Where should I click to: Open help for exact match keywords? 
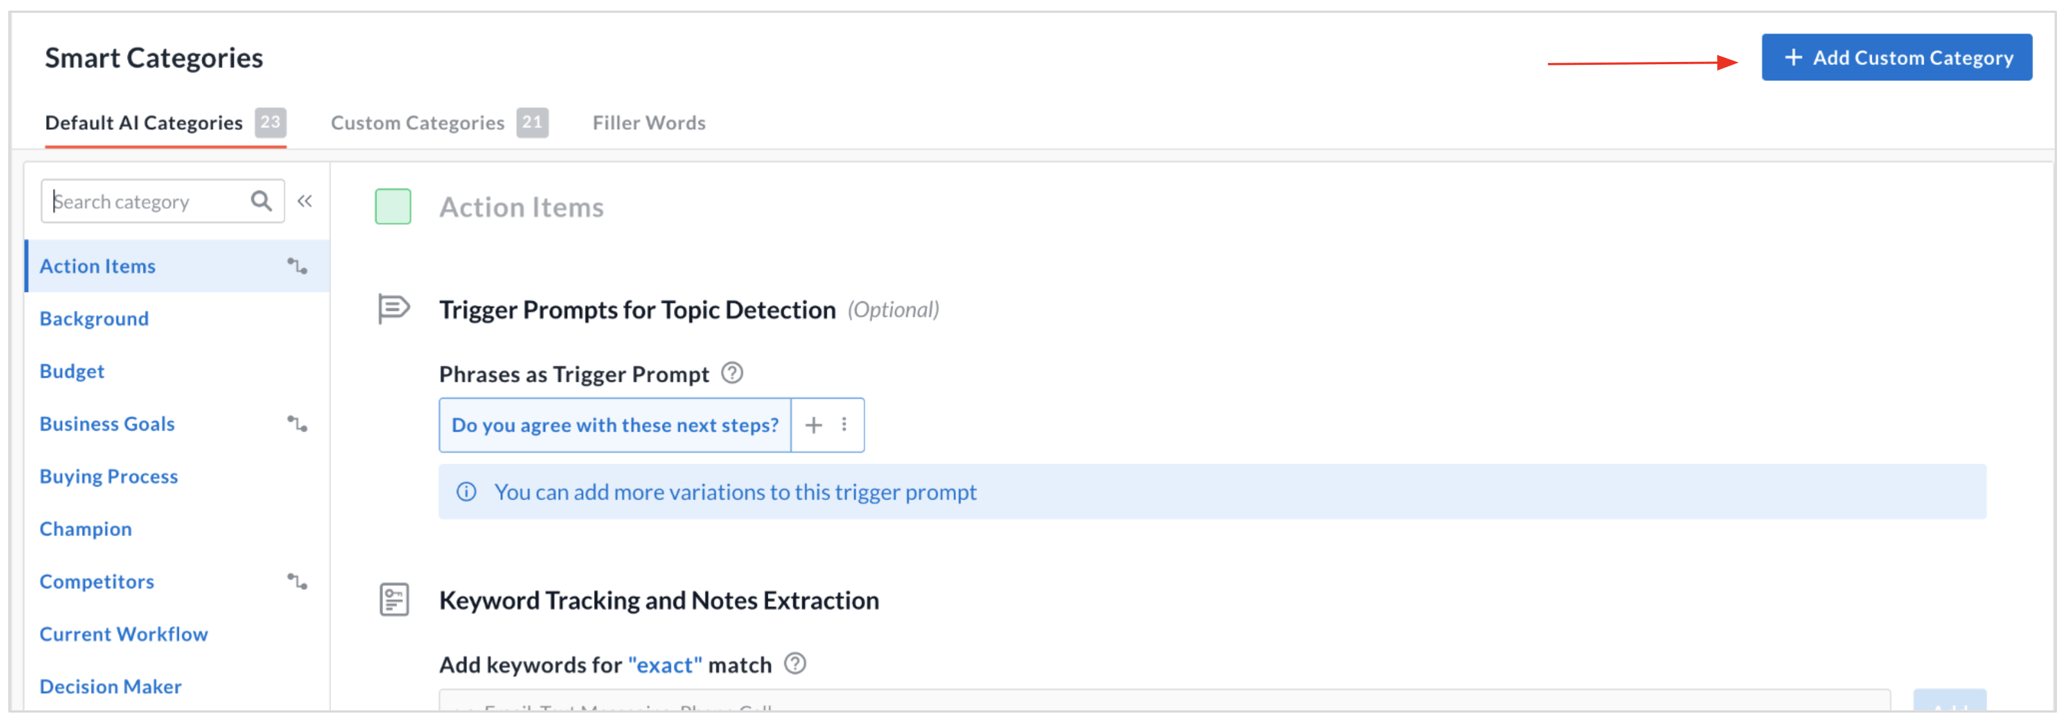pyautogui.click(x=795, y=663)
